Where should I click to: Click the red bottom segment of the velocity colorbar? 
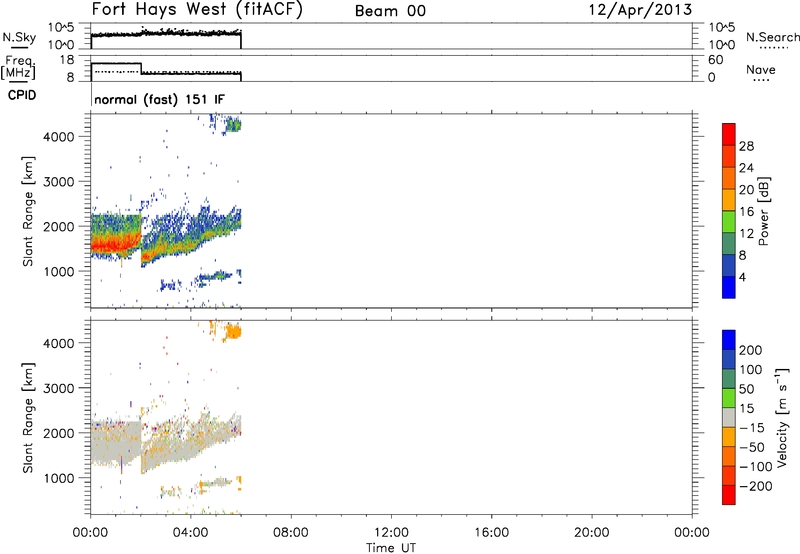(729, 495)
